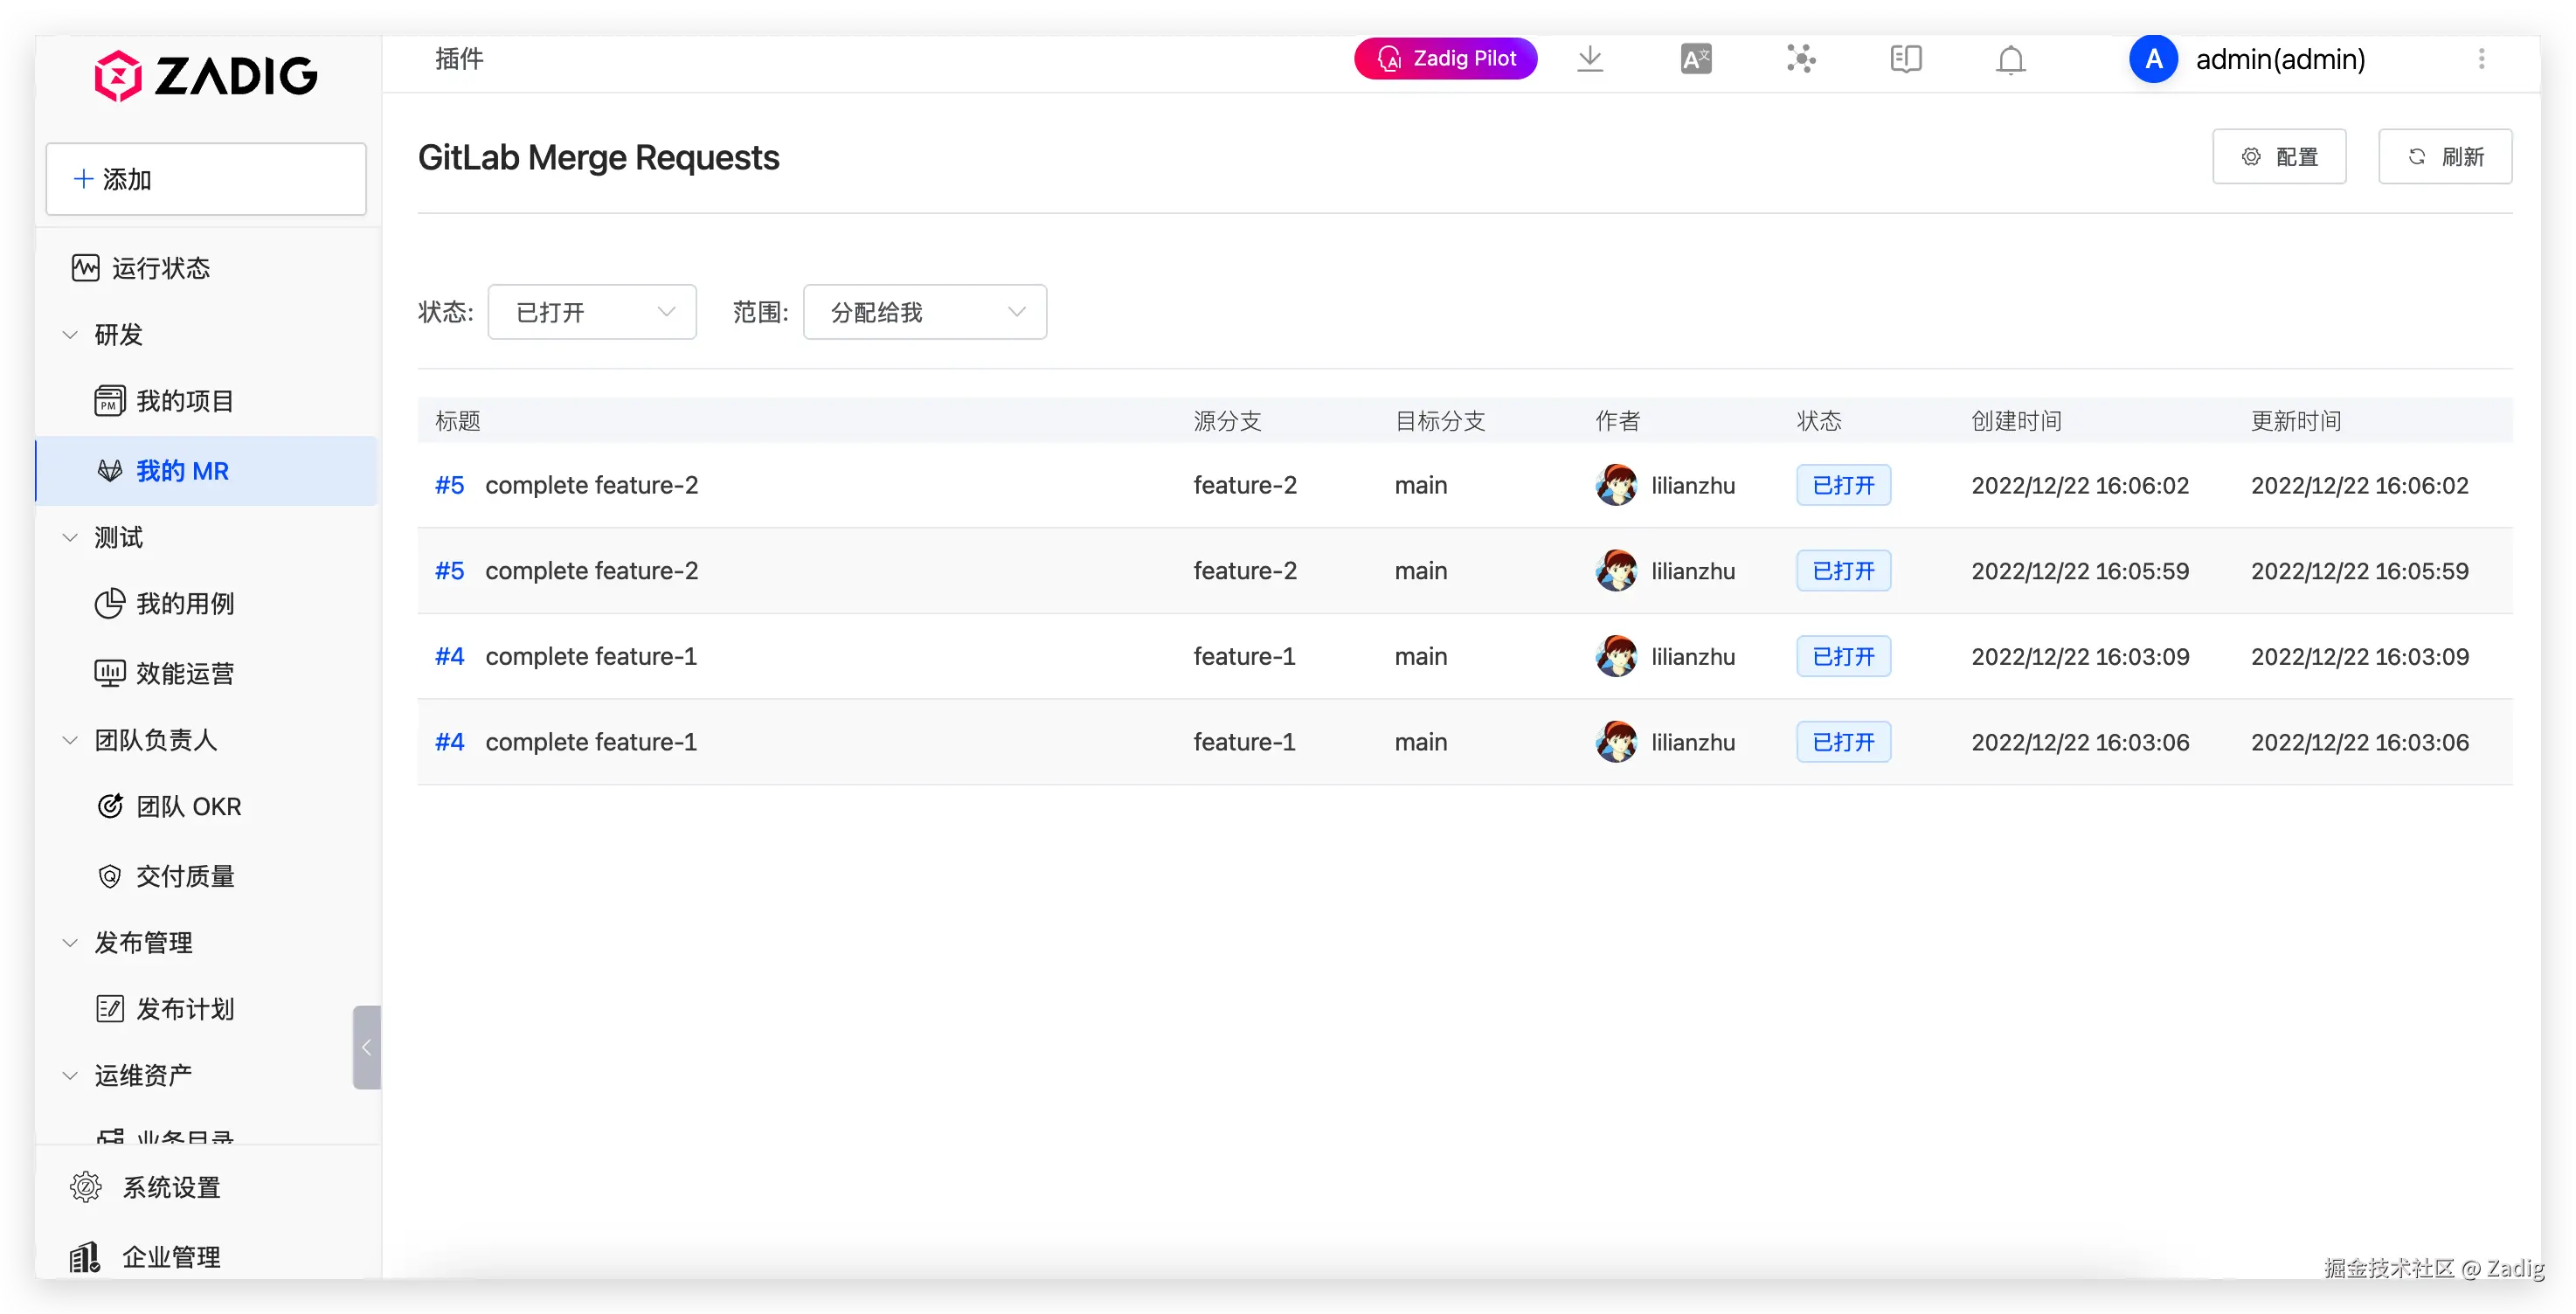Click the Zadig logo

coord(206,76)
